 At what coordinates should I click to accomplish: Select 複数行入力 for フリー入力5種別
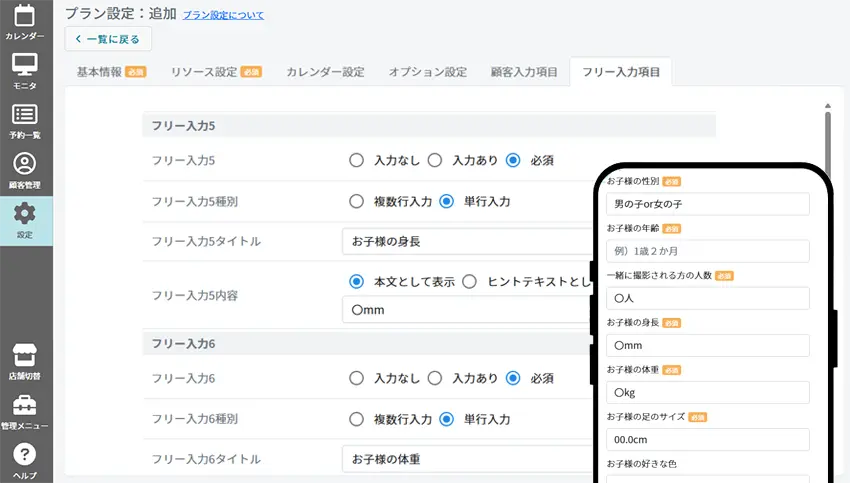pyautogui.click(x=356, y=202)
